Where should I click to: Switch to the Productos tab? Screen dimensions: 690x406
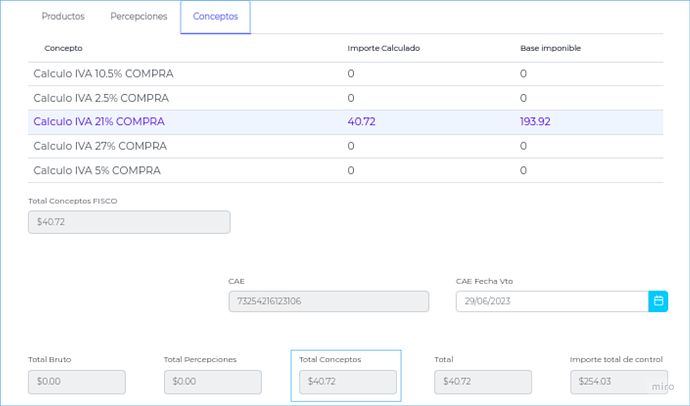[x=63, y=17]
